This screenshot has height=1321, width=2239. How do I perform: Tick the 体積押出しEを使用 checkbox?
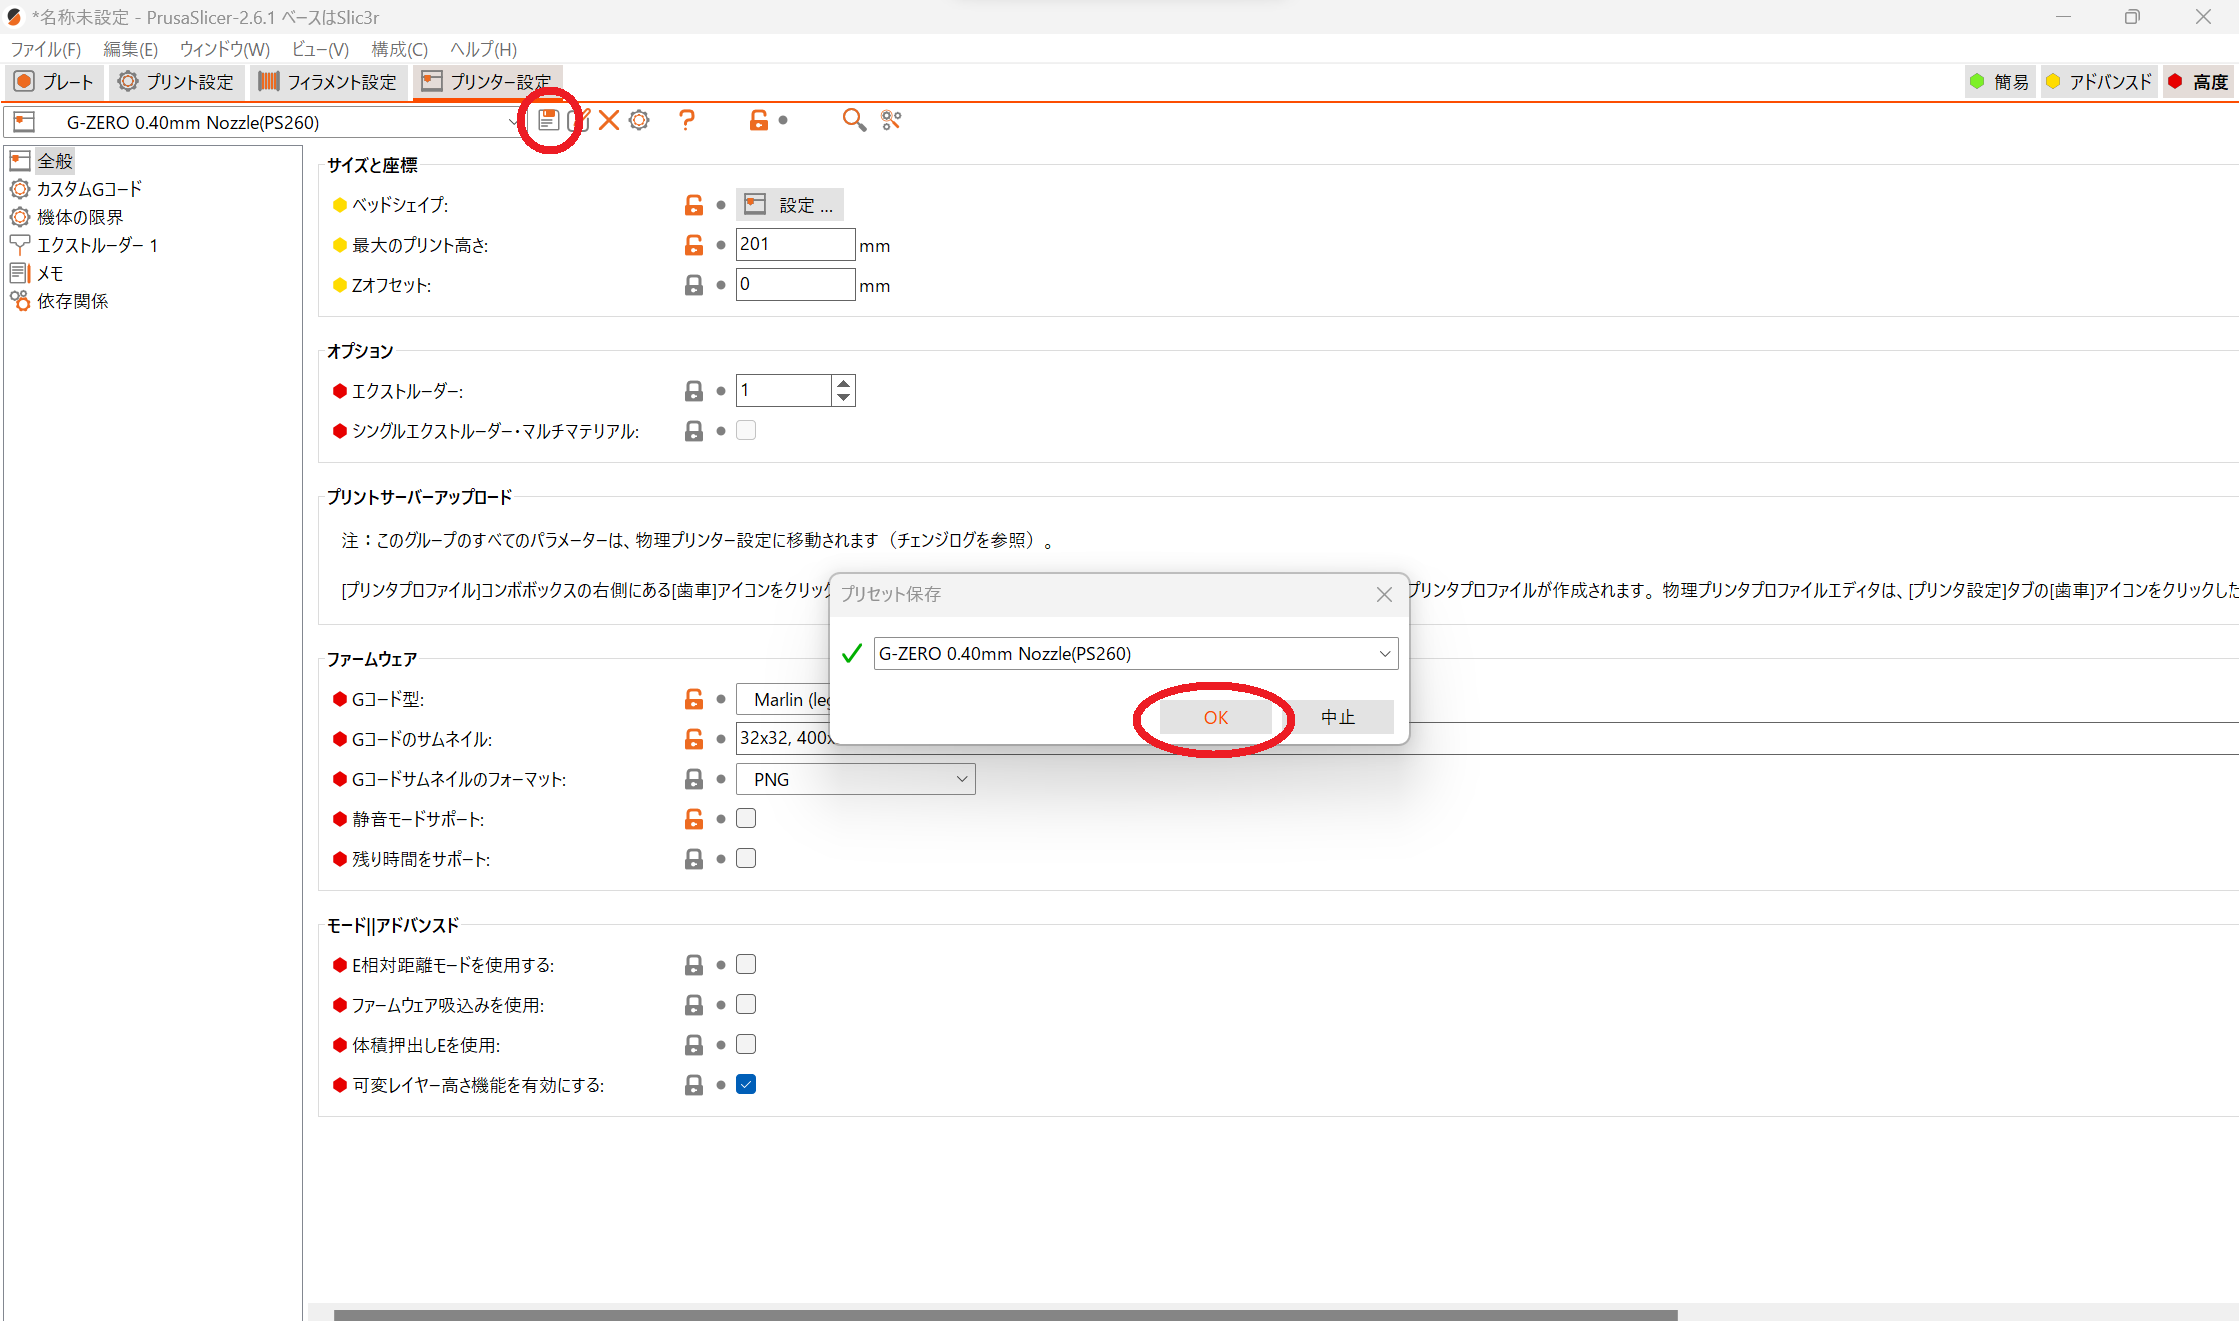(746, 1044)
